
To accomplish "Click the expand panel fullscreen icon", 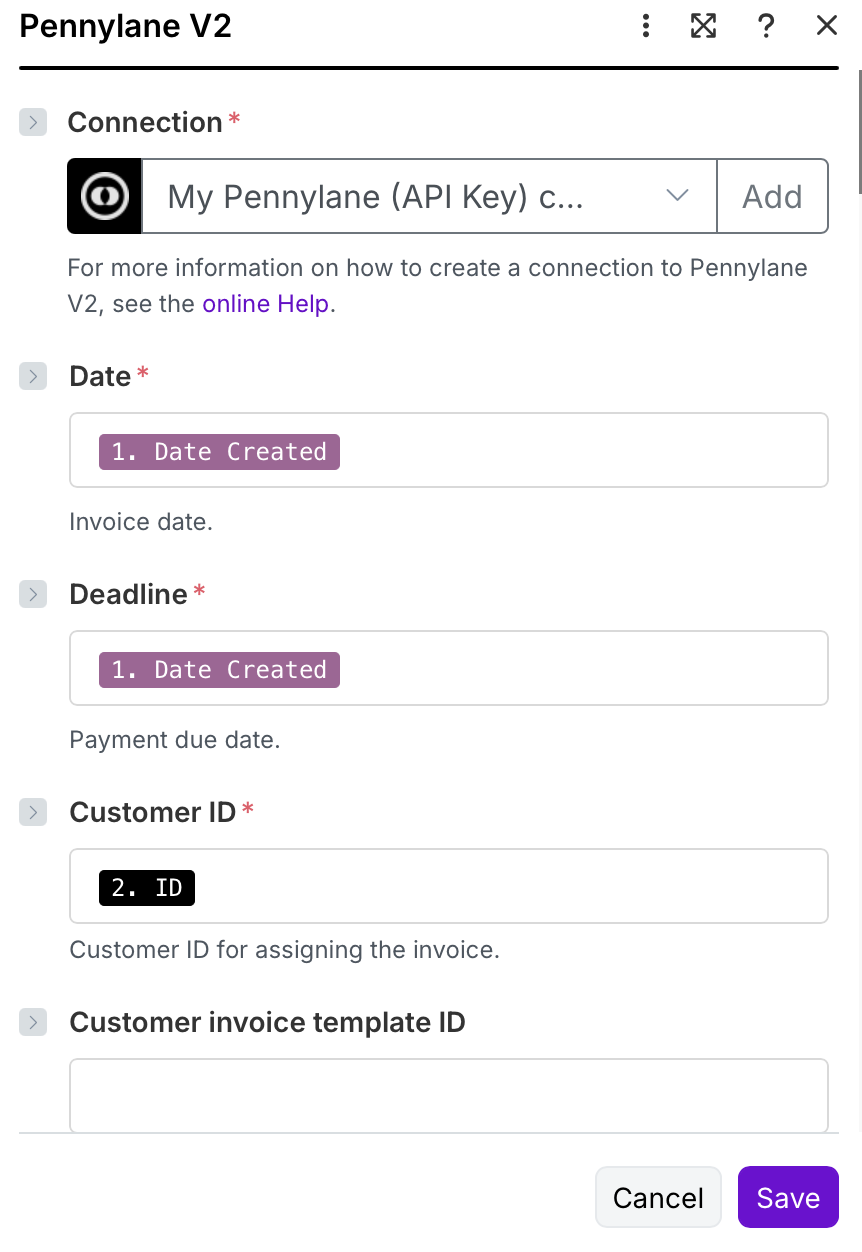I will click(704, 26).
